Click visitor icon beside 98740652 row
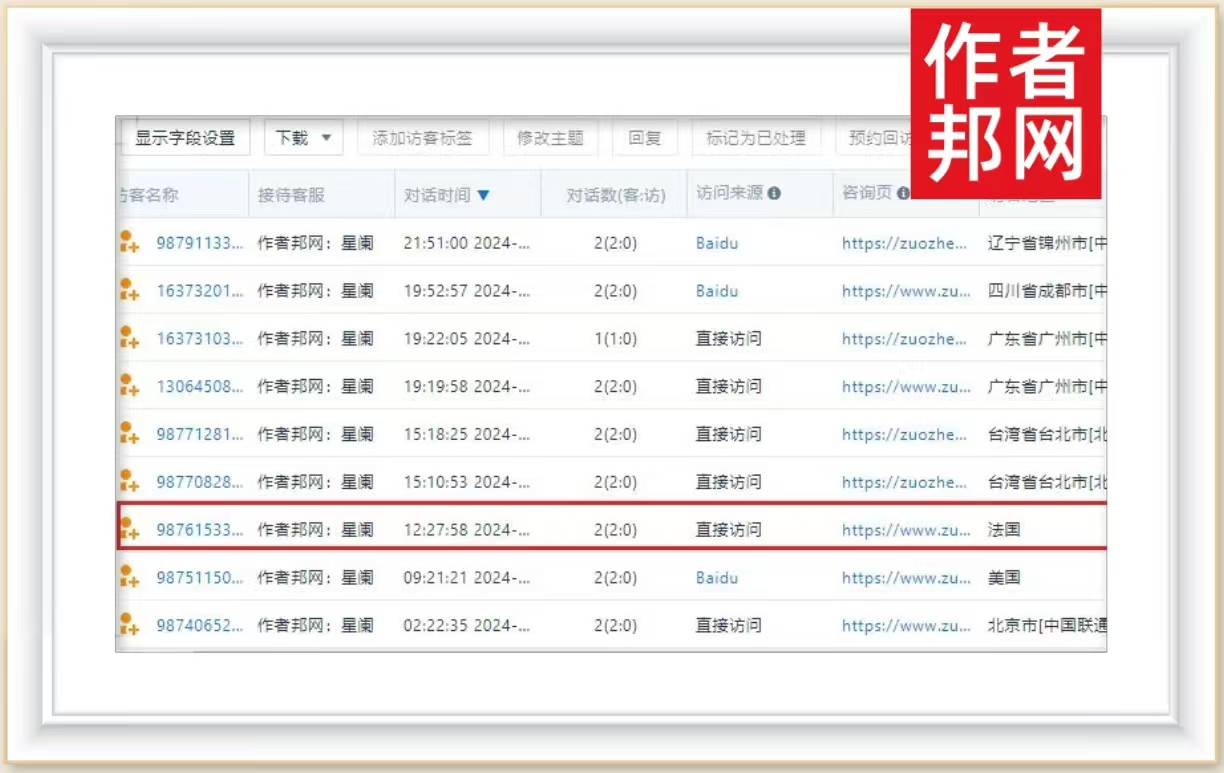Screen dimensions: 1224x773 point(129,625)
